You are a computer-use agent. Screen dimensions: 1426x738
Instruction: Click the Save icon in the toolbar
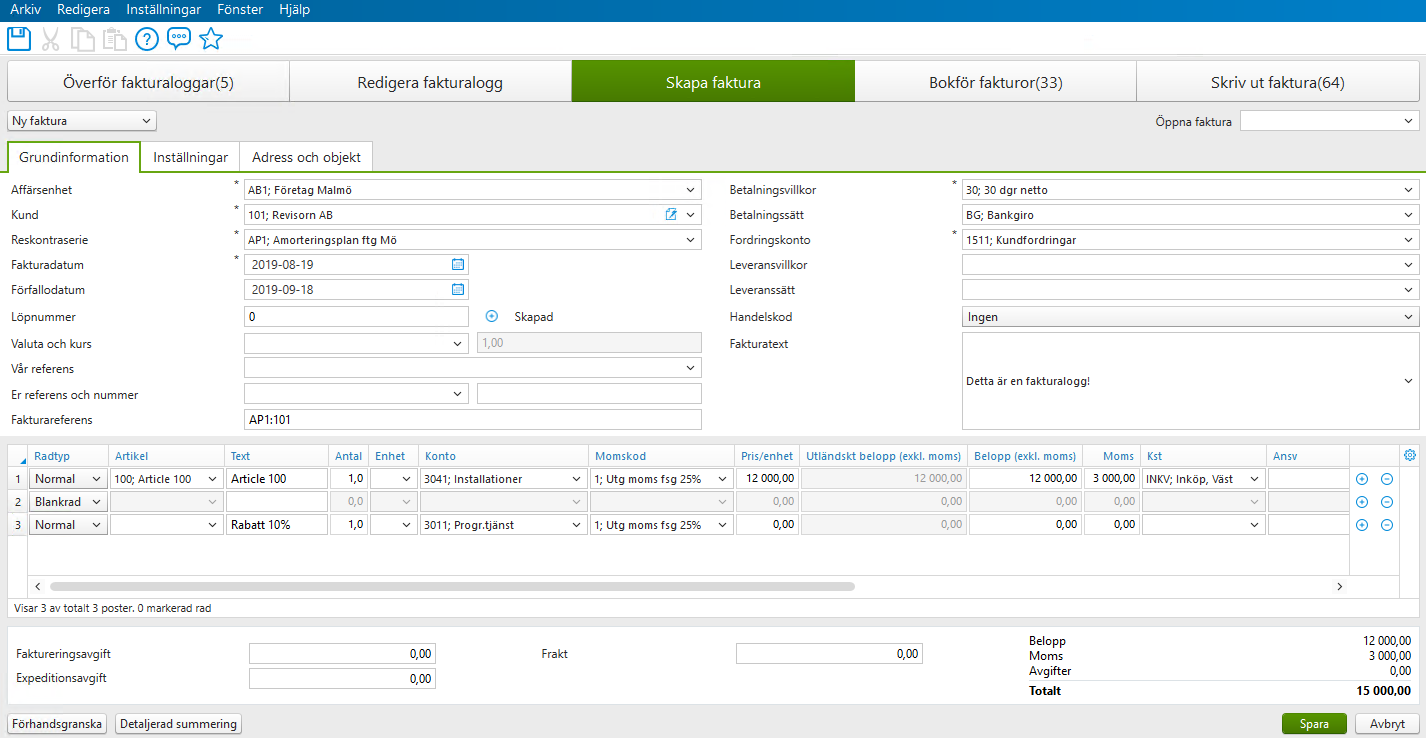coord(18,38)
